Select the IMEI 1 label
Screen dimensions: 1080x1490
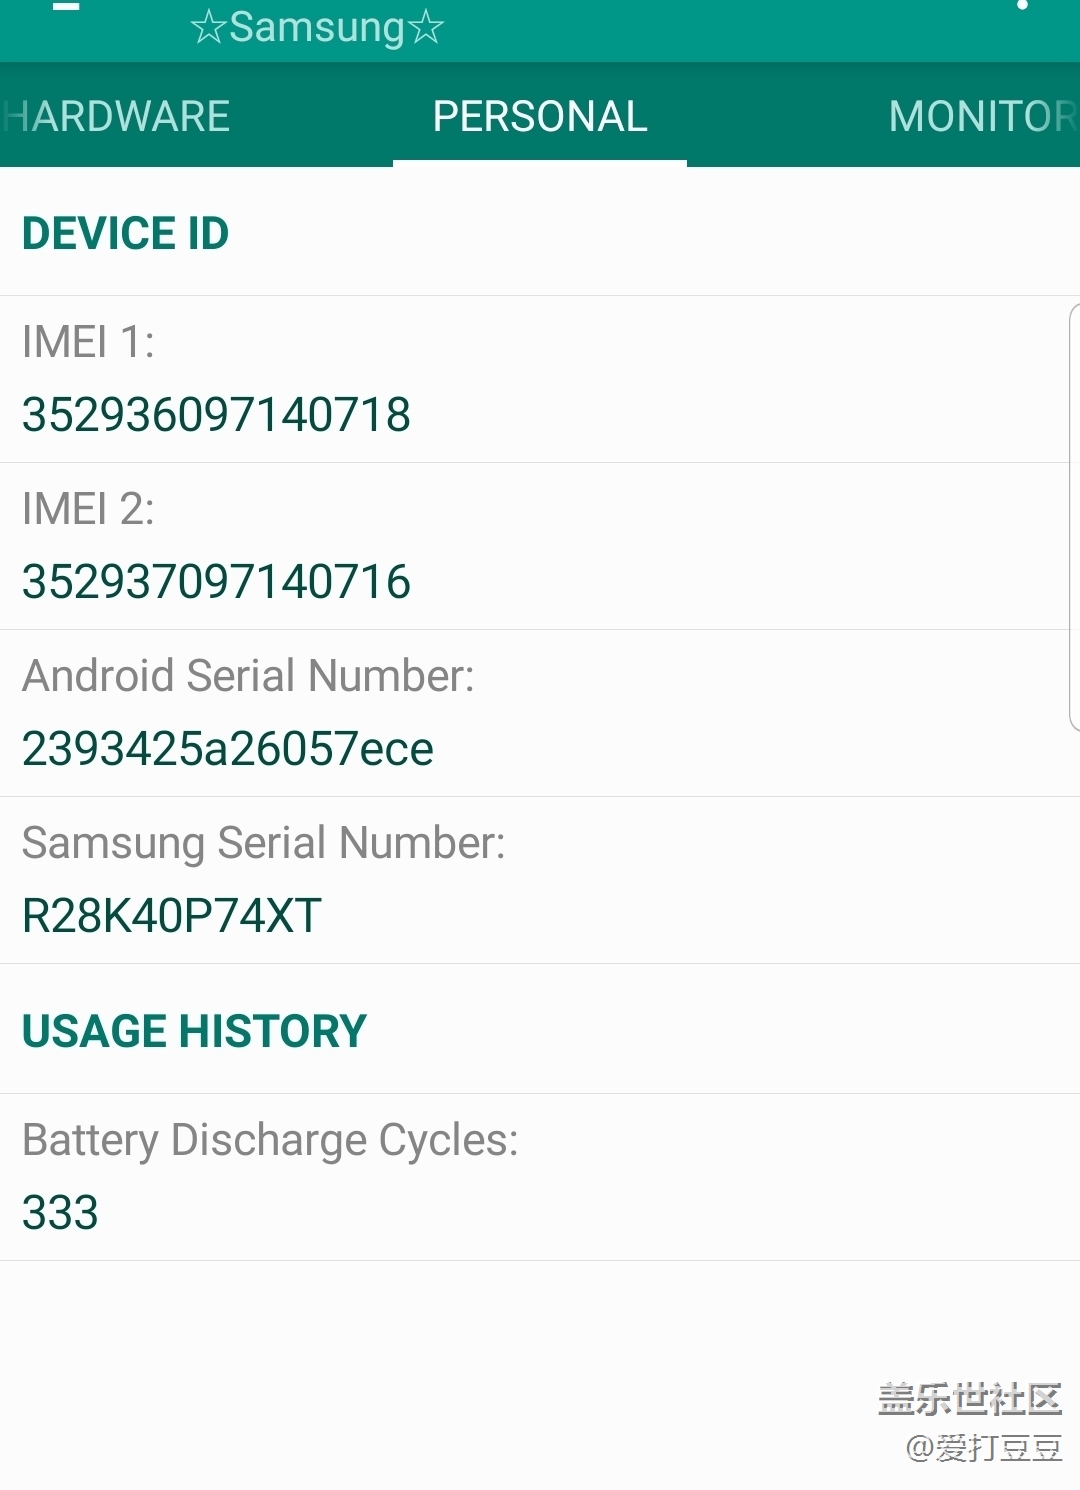coord(88,342)
